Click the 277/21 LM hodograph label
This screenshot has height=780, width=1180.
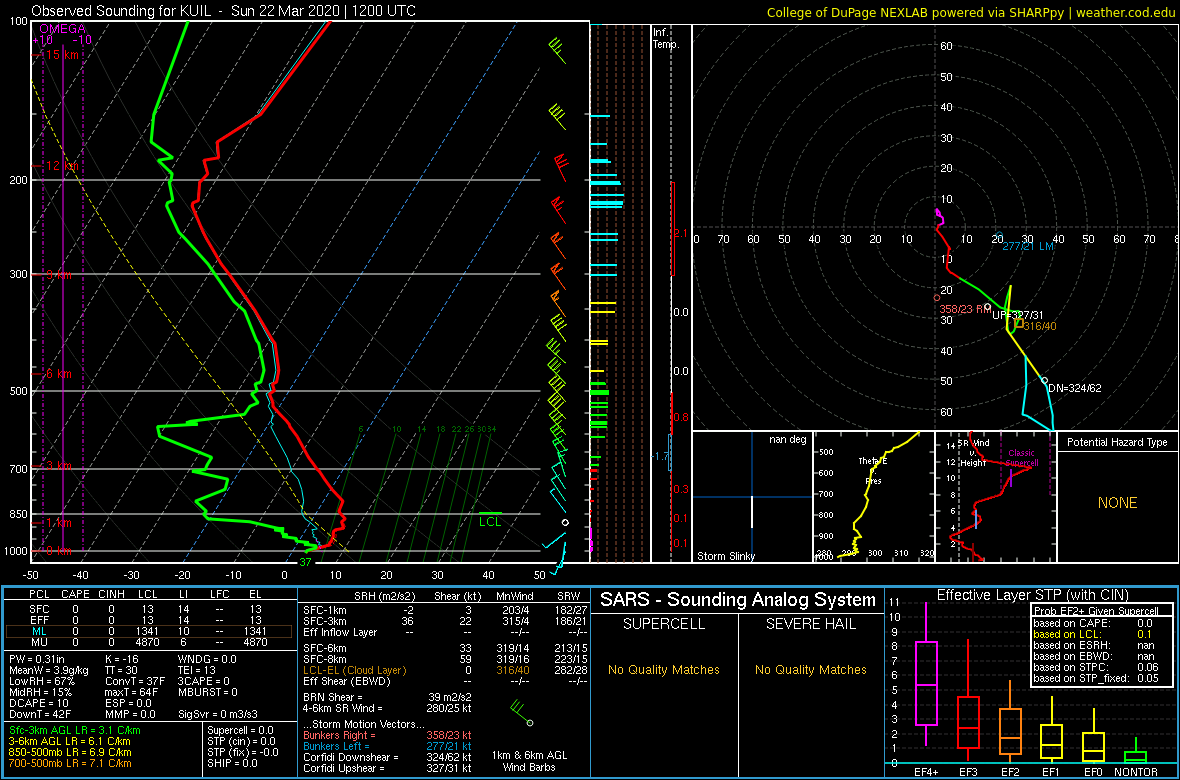1028,246
